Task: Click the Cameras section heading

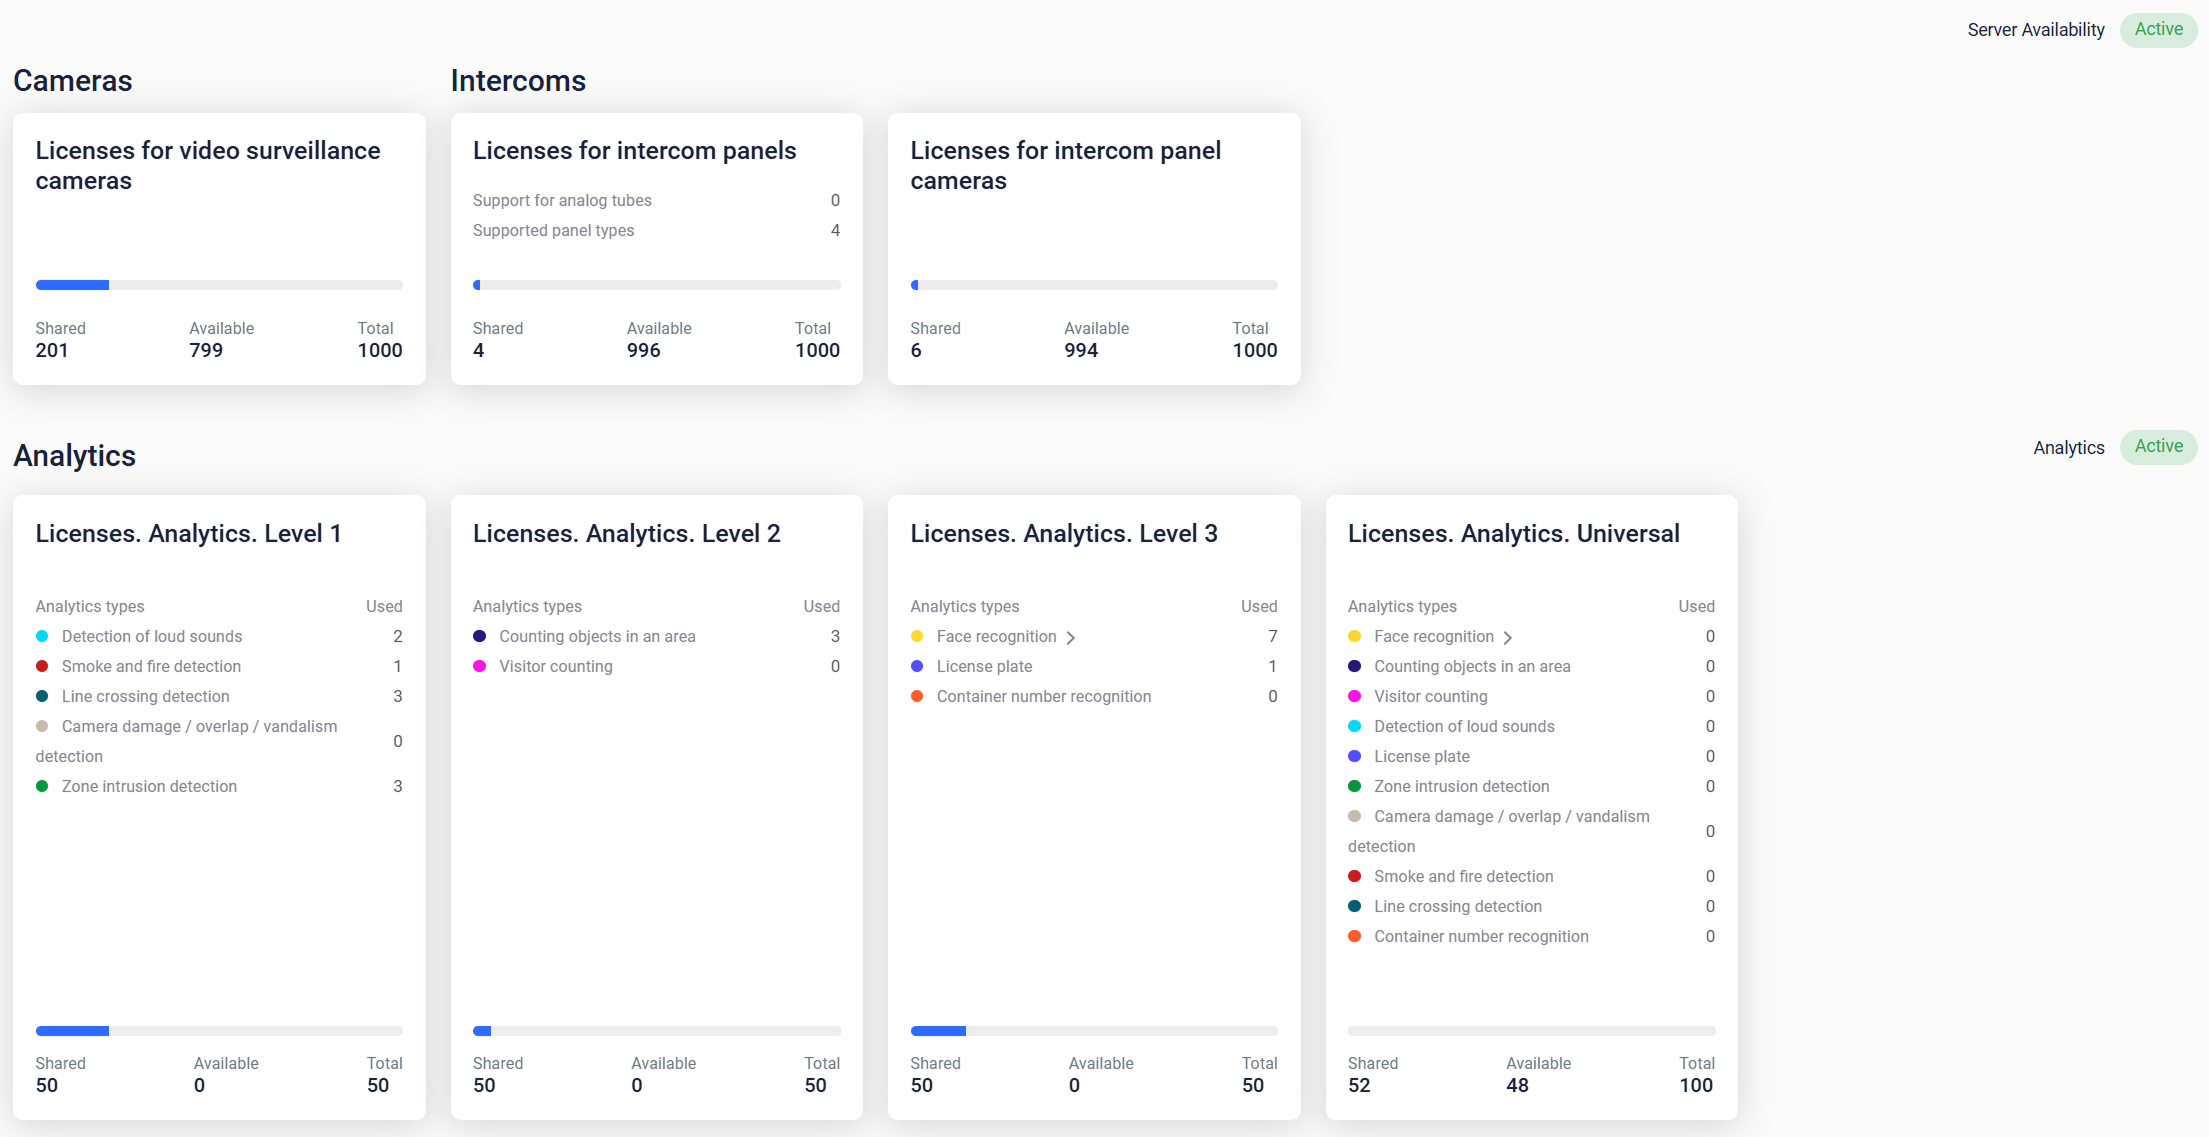Action: click(x=73, y=81)
